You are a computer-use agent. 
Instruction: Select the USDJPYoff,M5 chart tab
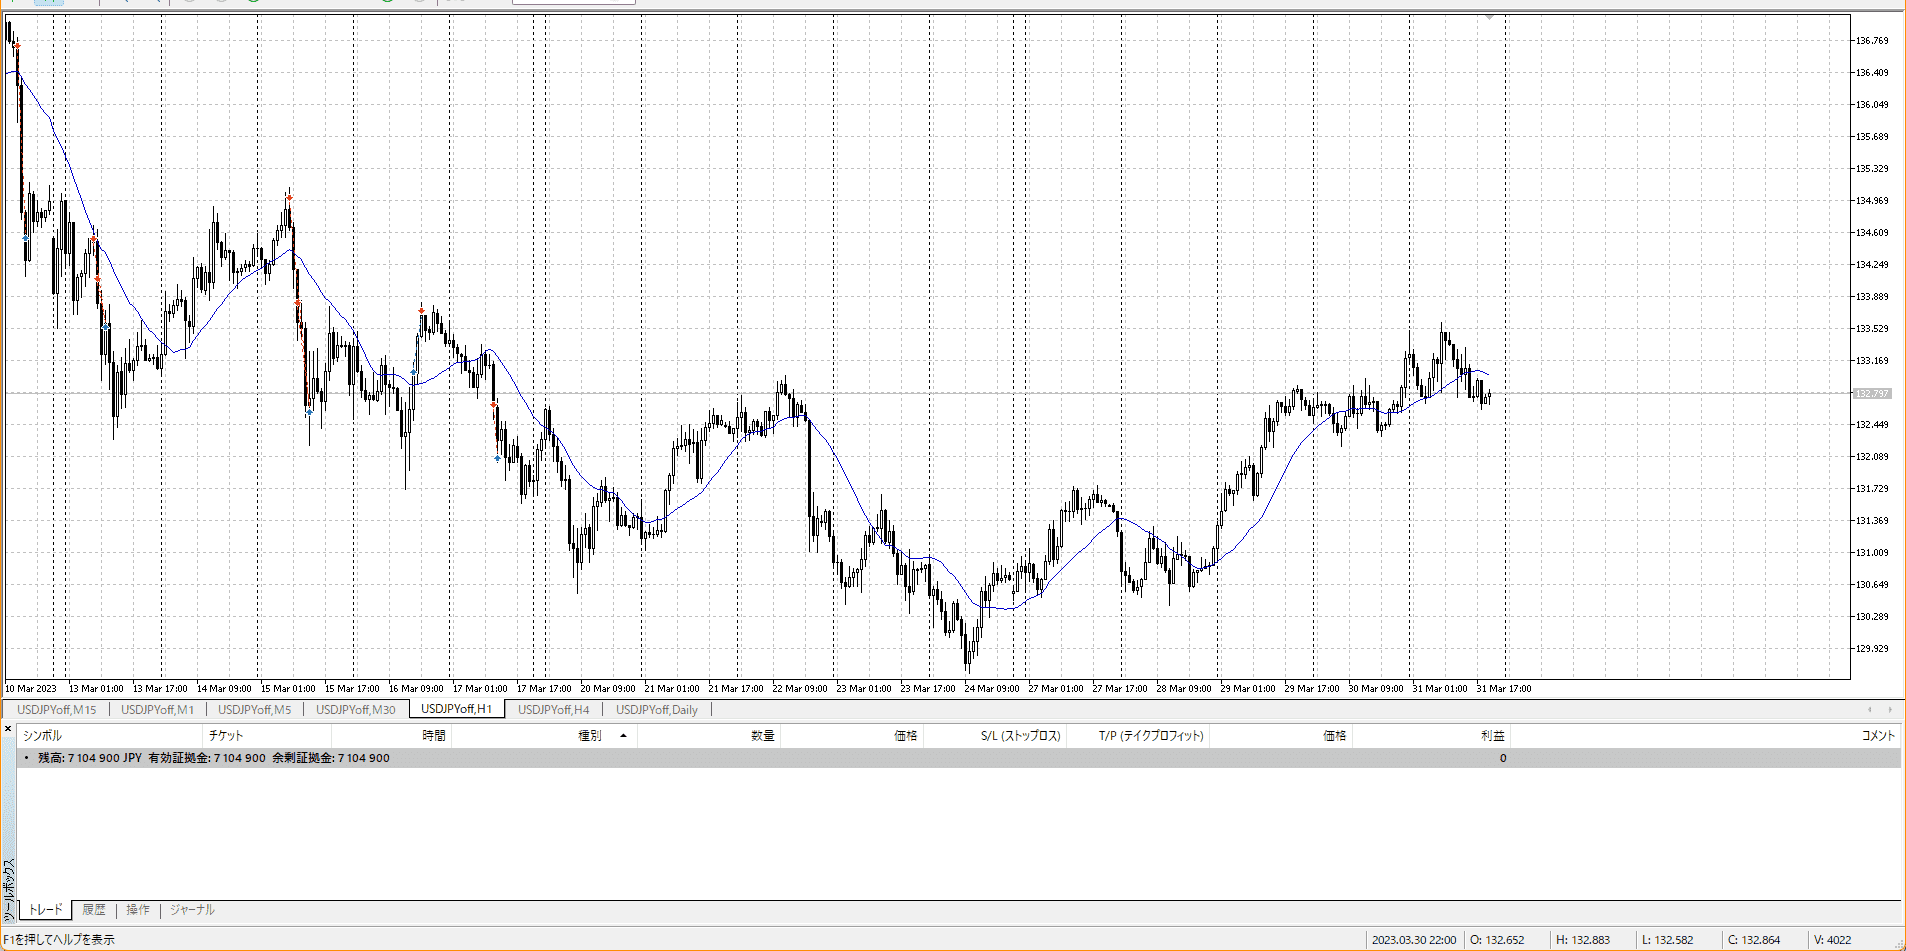click(254, 710)
